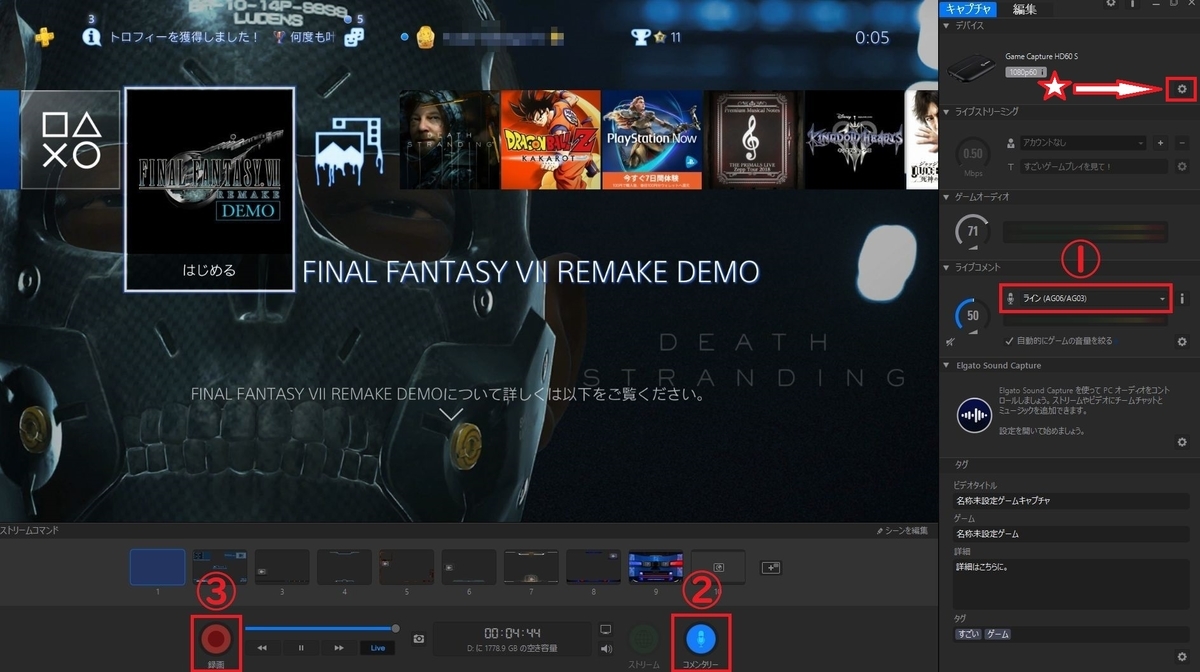The width and height of the screenshot is (1200, 672).
Task: Mute the commentary with the speaker icon
Action: pyautogui.click(x=950, y=342)
